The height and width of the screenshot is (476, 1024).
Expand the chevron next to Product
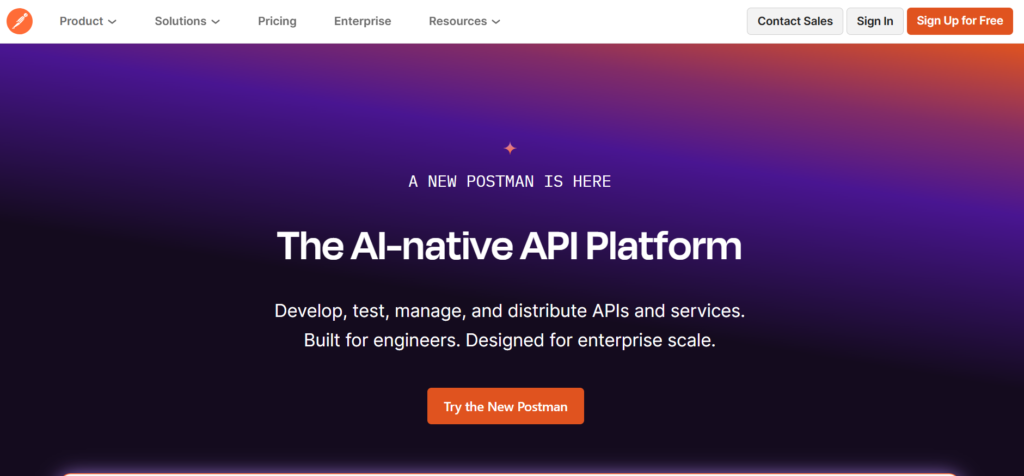pos(112,22)
